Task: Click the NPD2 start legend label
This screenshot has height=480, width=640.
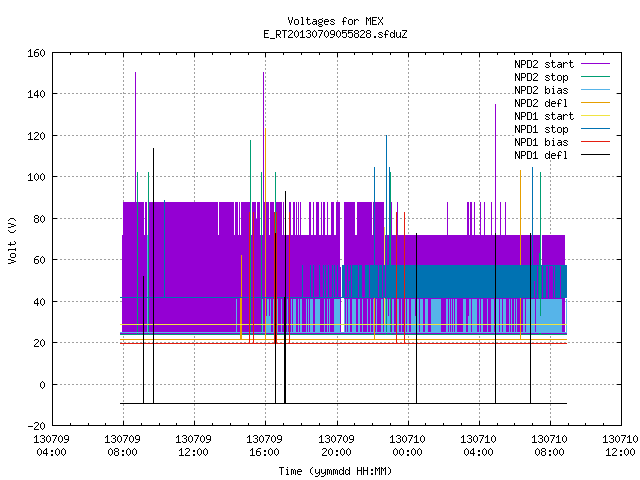Action: pyautogui.click(x=544, y=64)
